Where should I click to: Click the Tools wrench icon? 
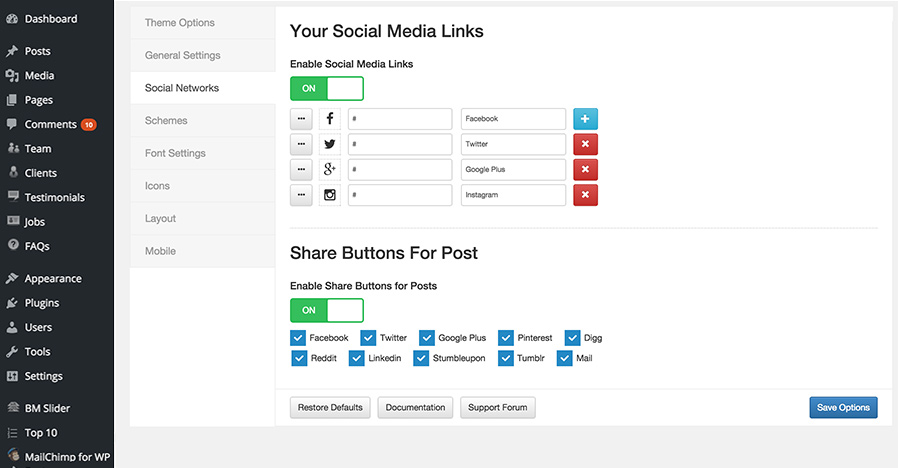tap(12, 352)
